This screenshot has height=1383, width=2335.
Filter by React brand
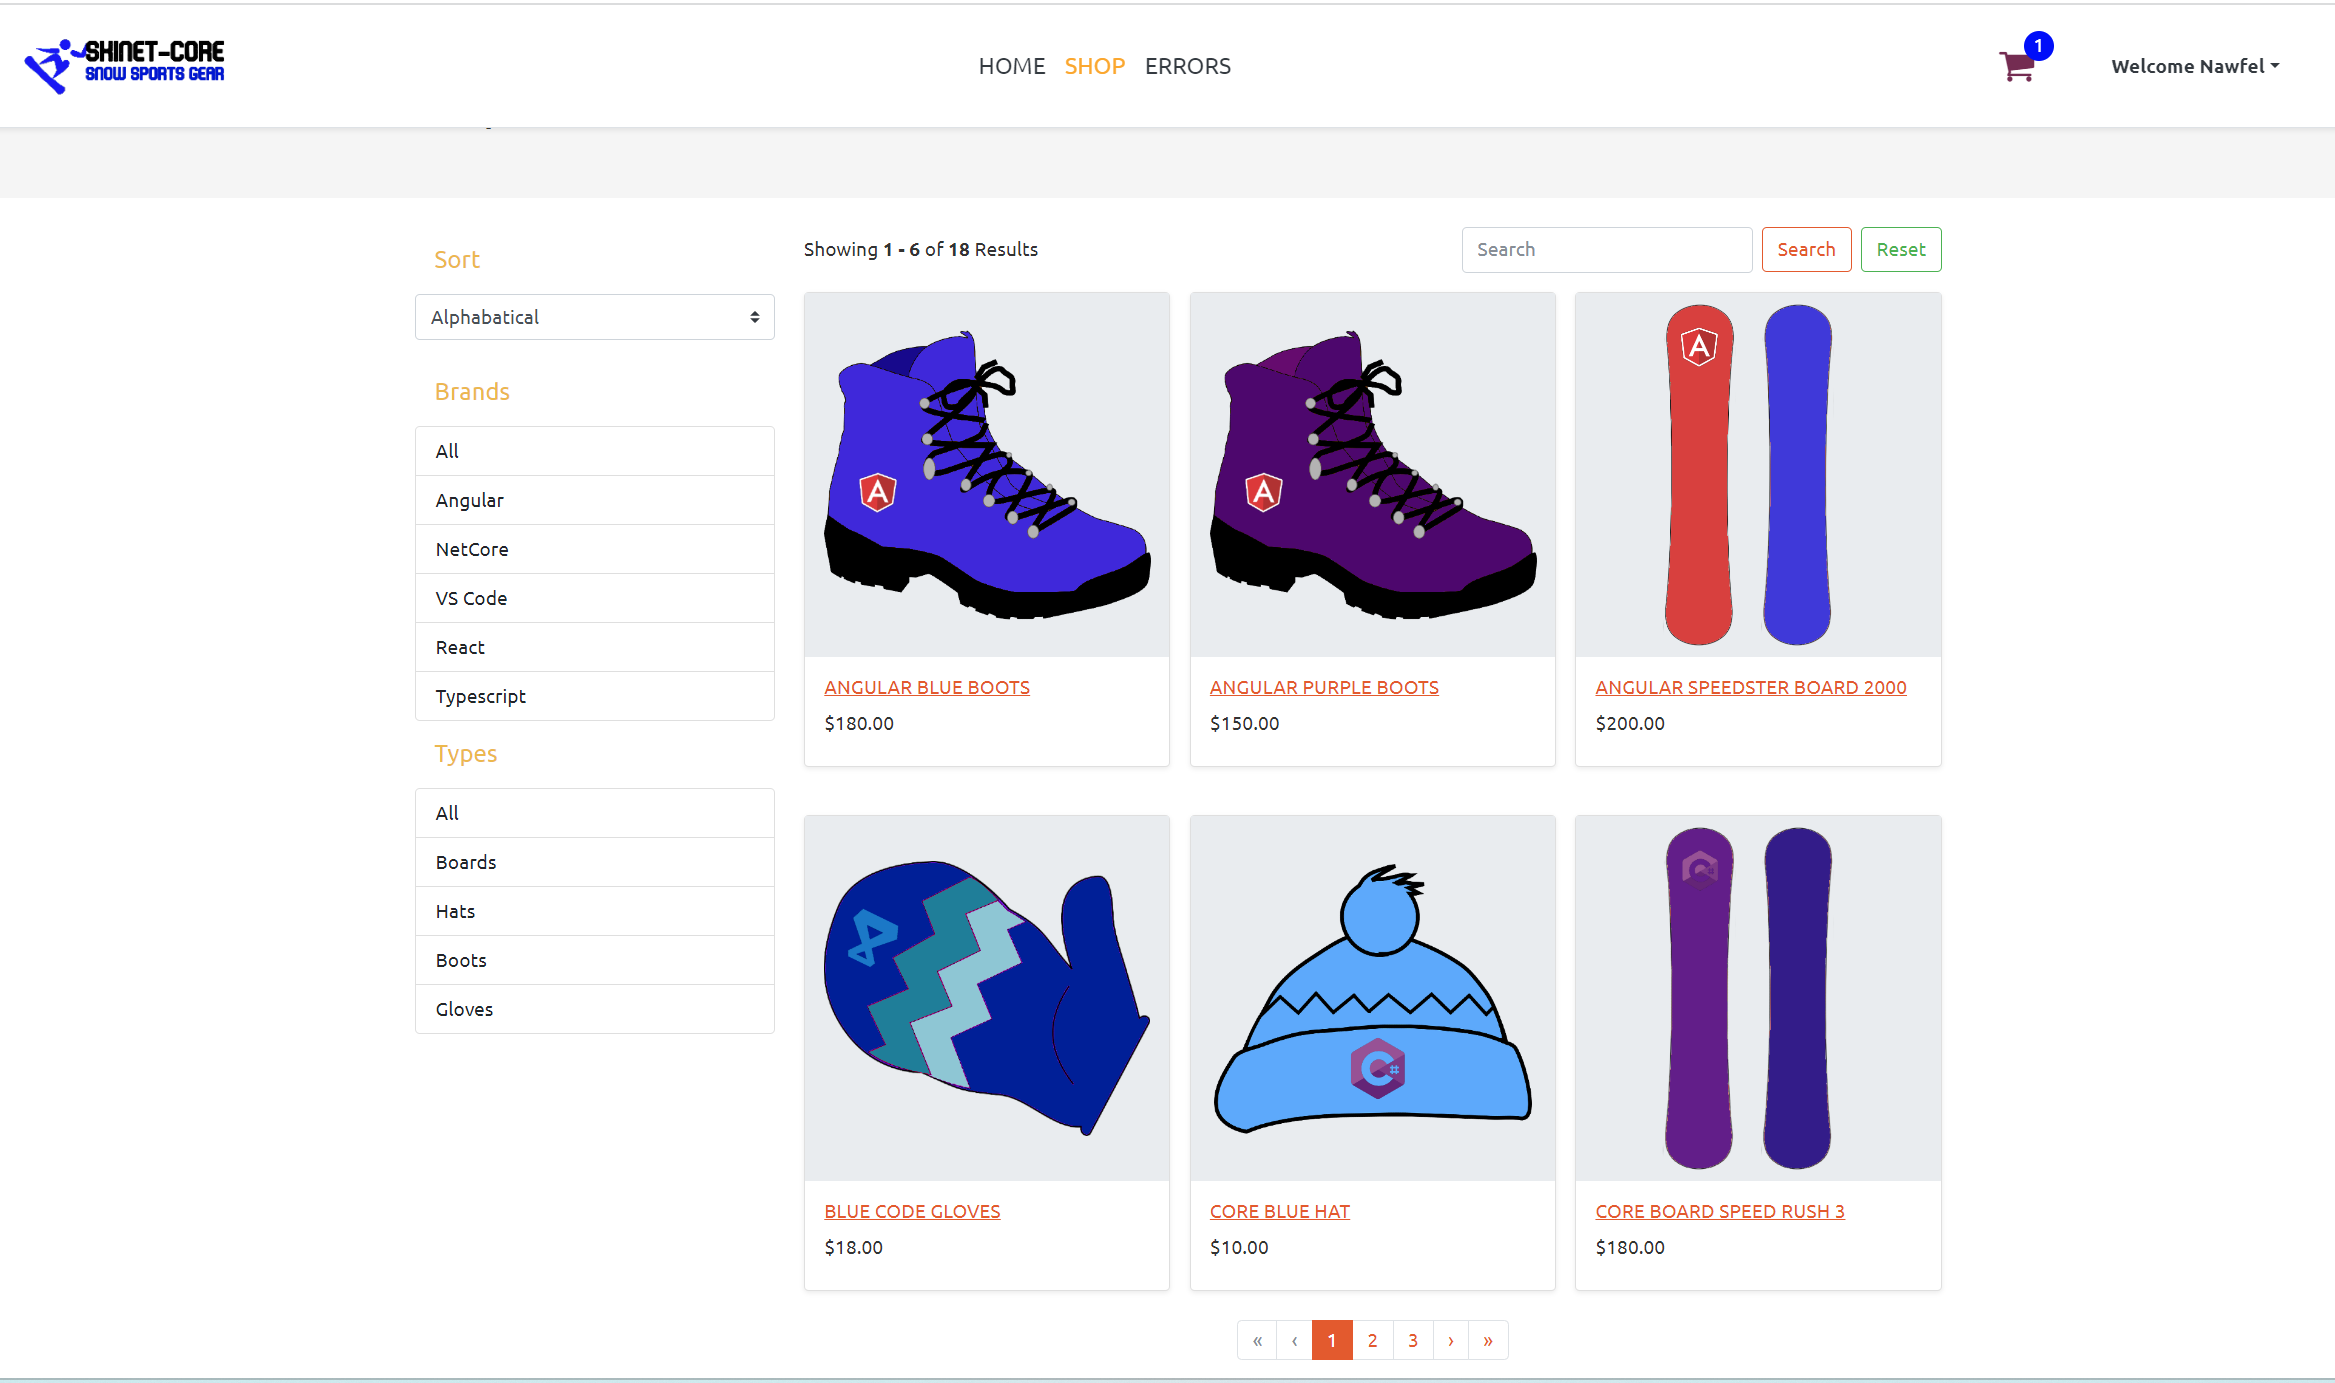point(595,647)
